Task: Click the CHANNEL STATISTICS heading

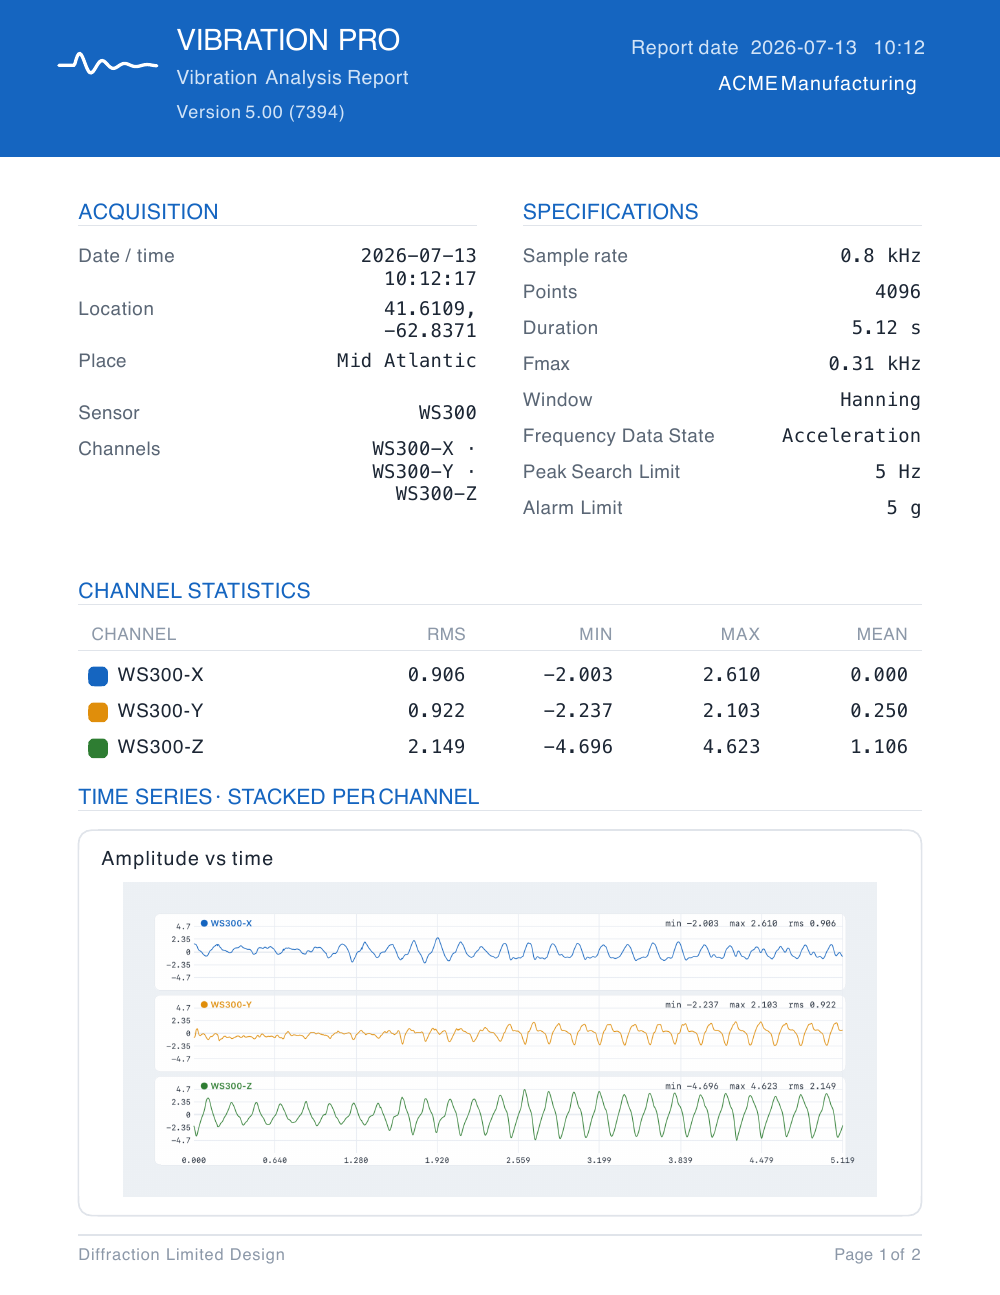Action: pos(194,591)
